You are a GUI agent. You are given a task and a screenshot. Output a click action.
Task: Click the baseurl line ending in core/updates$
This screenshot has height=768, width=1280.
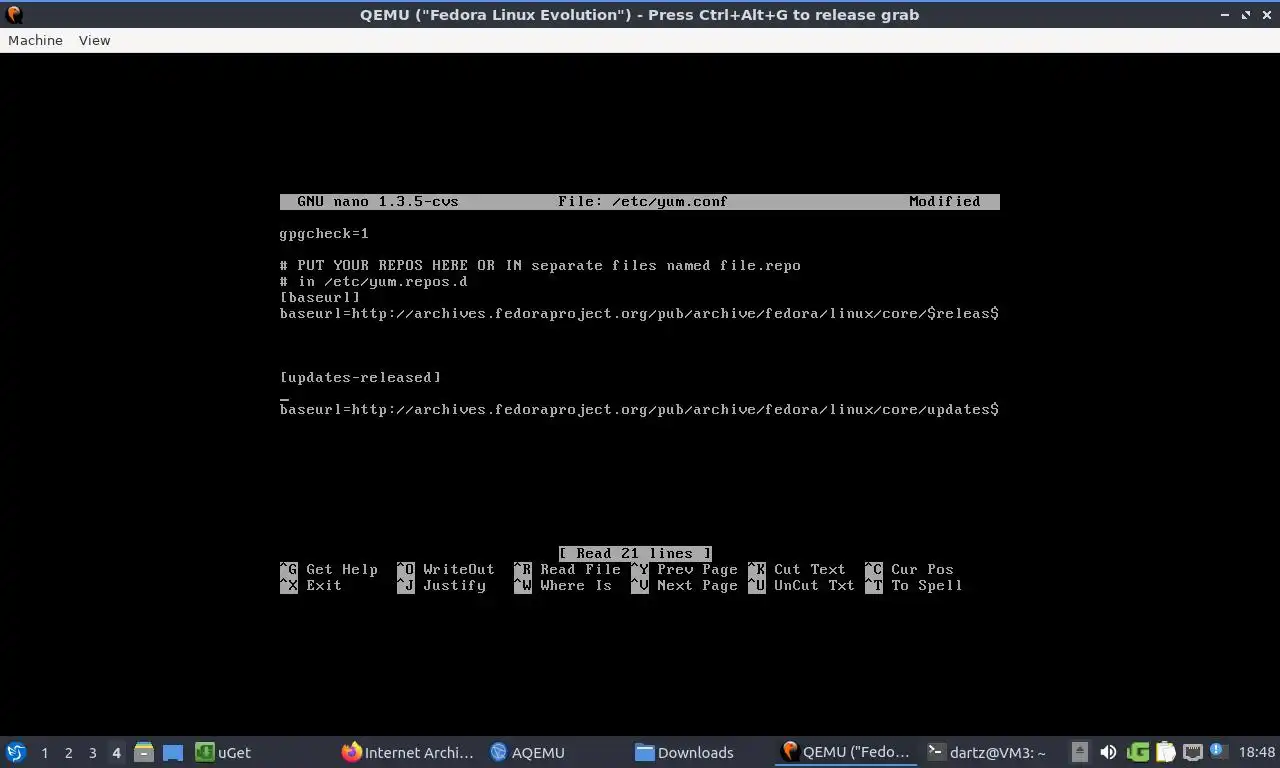click(639, 409)
